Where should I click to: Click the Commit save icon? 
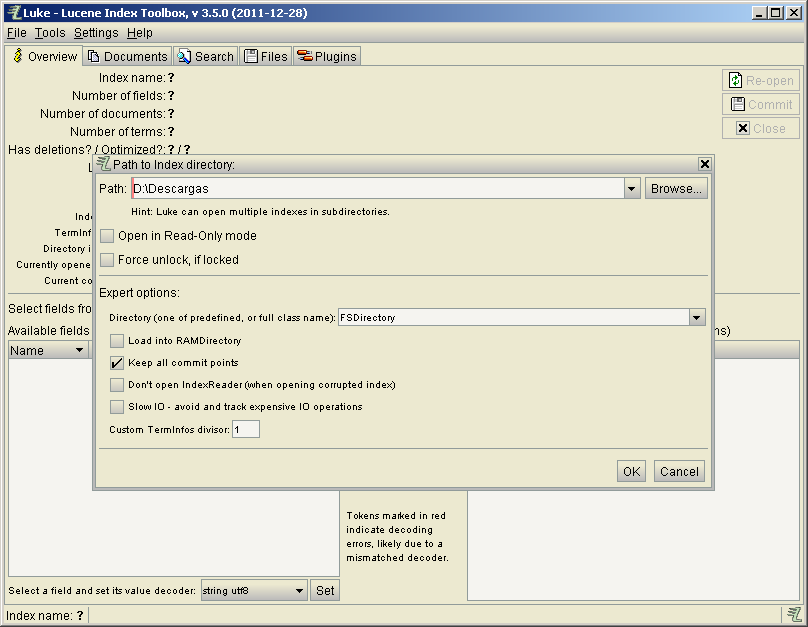(738, 104)
